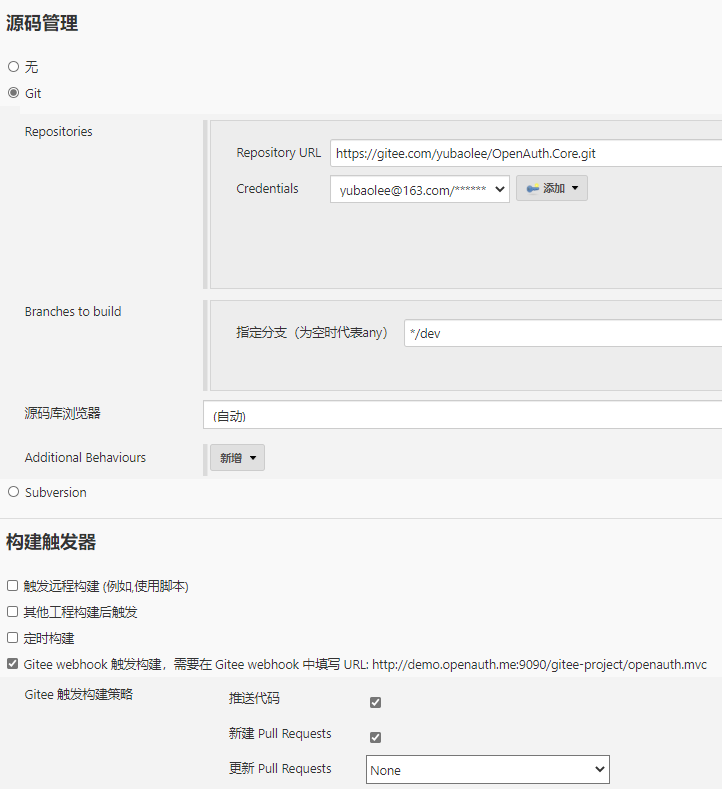The height and width of the screenshot is (789, 722).
Task: Select the 无 radio button
Action: click(13, 67)
